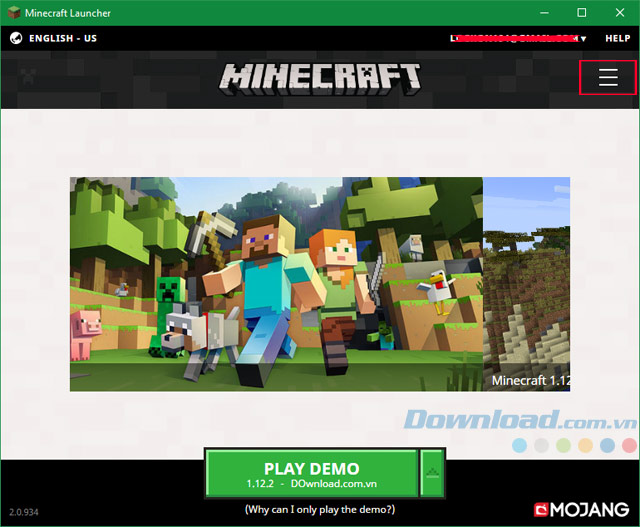640x527 pixels.
Task: Change language via ENGLISH - US
Action: (63, 38)
